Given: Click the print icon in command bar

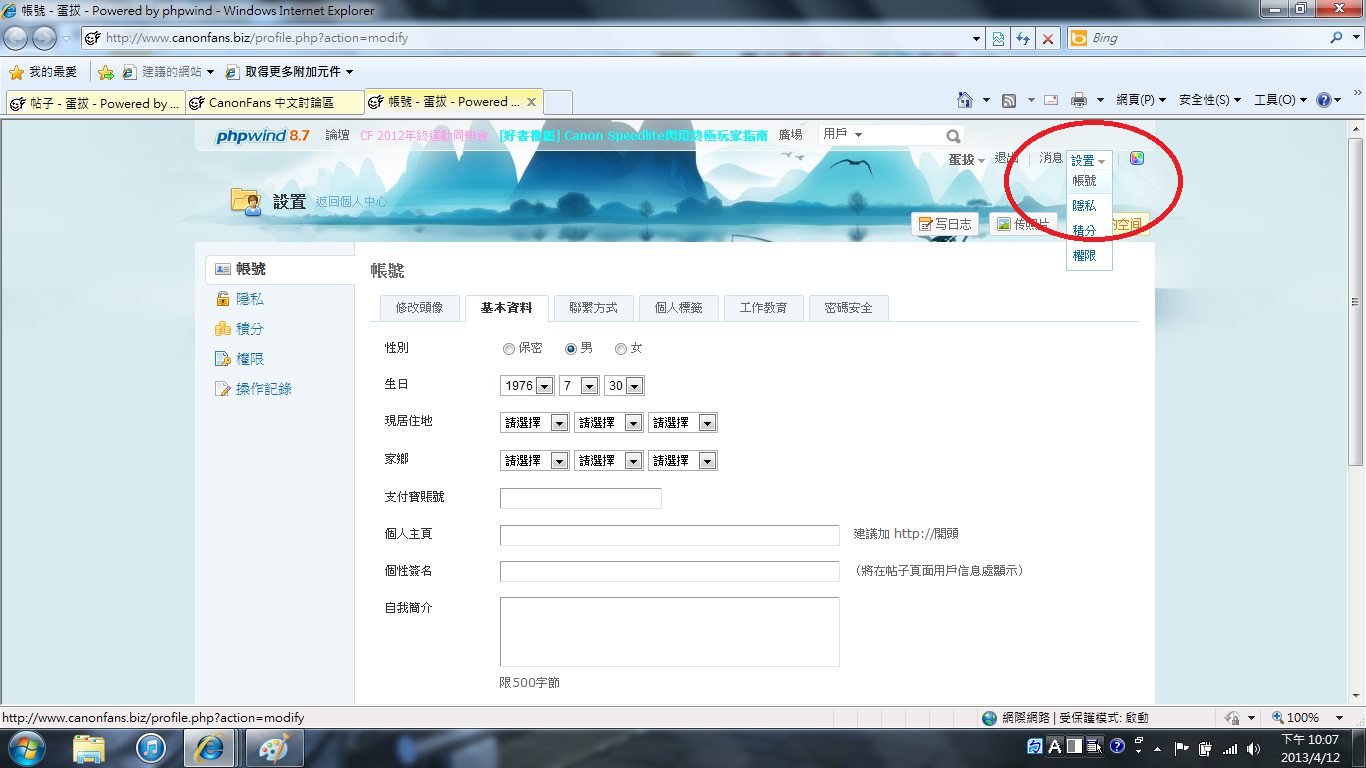Looking at the screenshot, I should 1079,100.
